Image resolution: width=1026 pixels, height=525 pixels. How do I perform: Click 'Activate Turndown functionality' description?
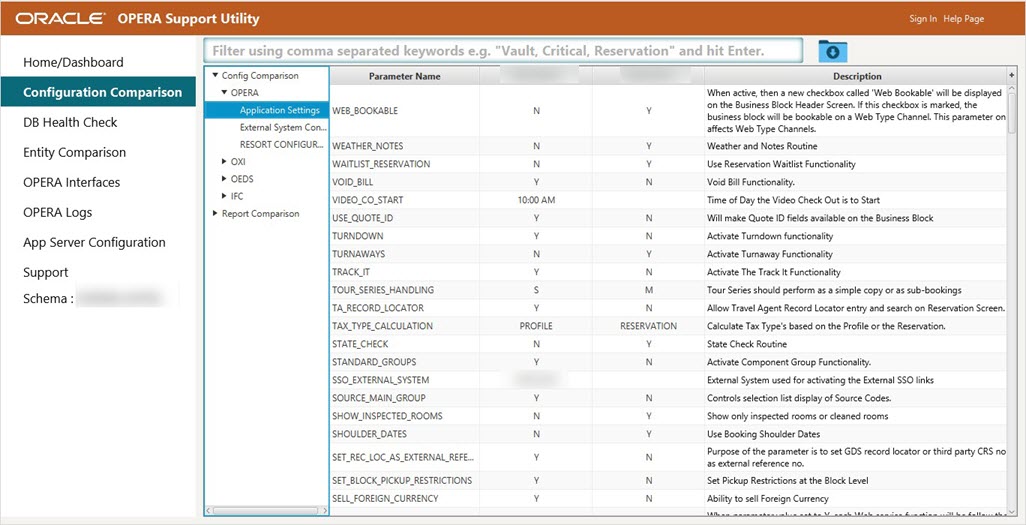[770, 236]
